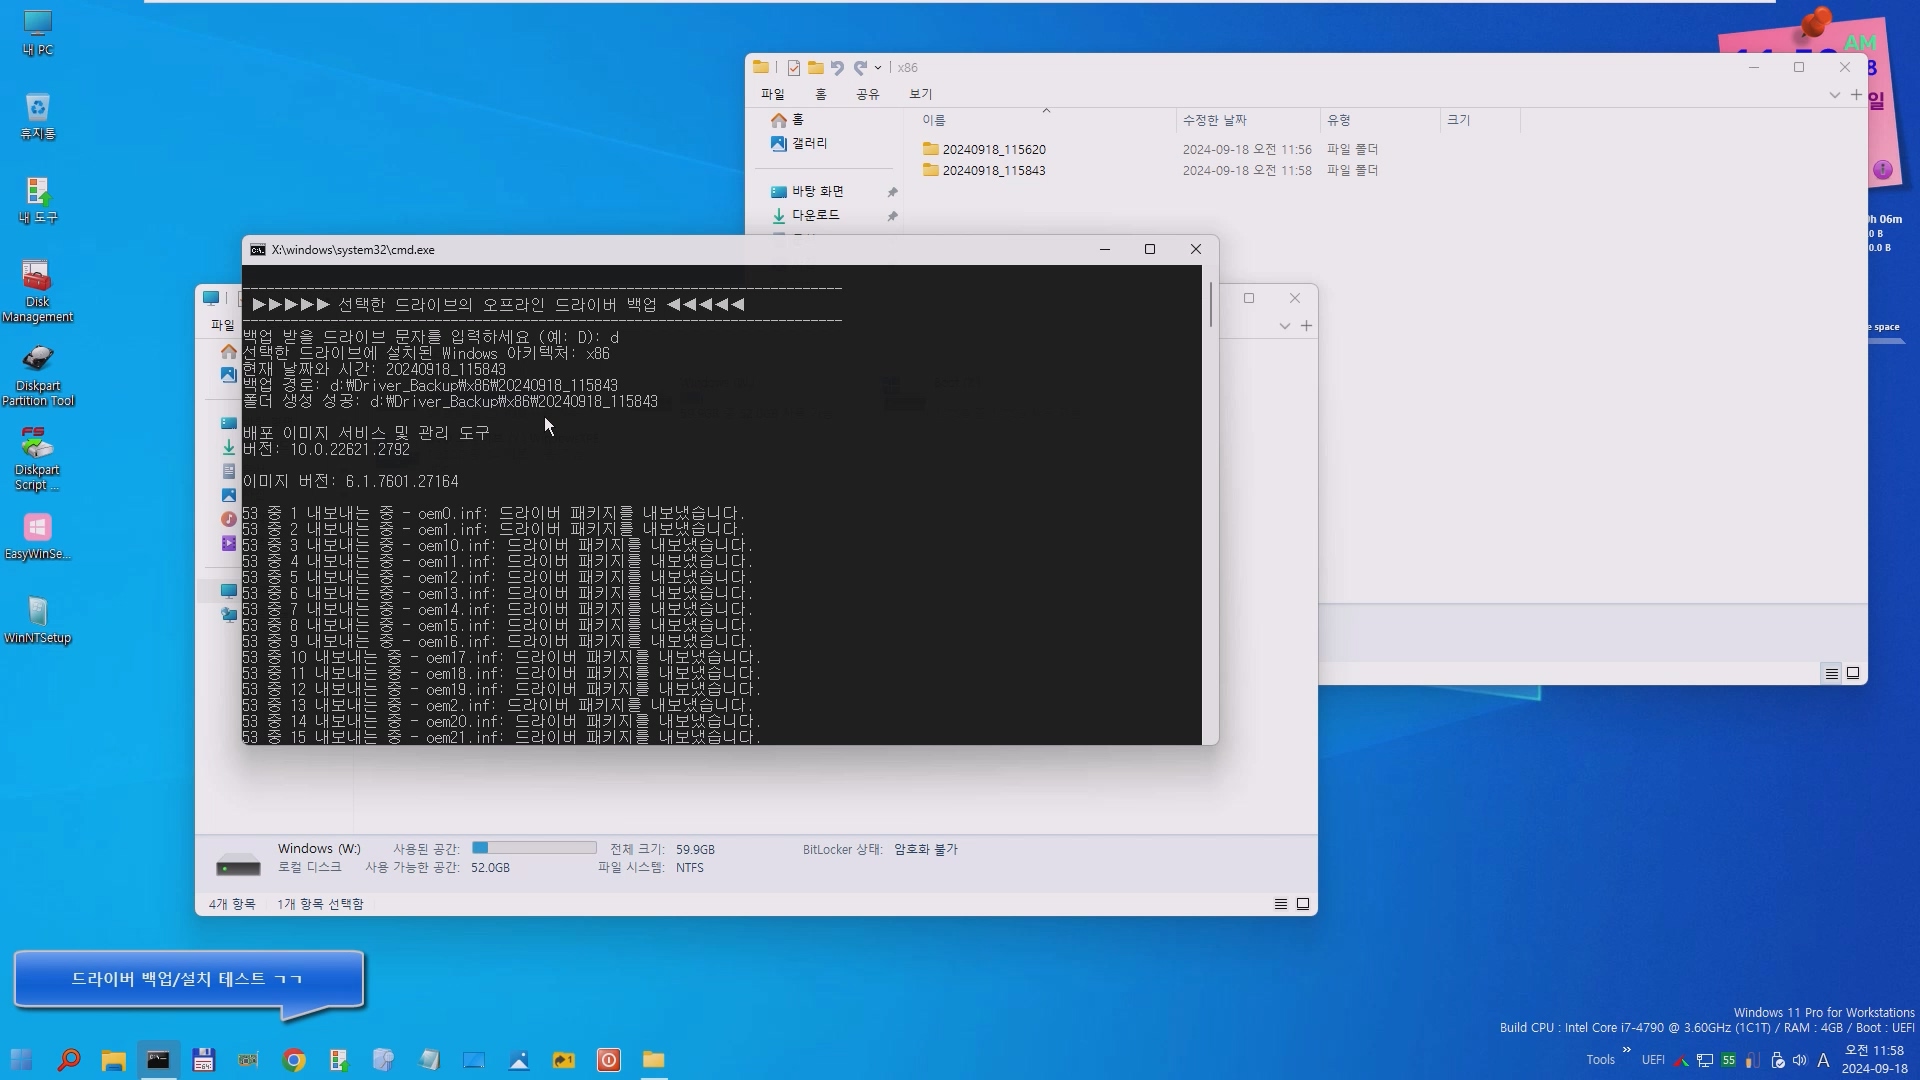1920x1080 pixels.
Task: Open EasyWinSetup desktop shortcut
Action: (37, 536)
